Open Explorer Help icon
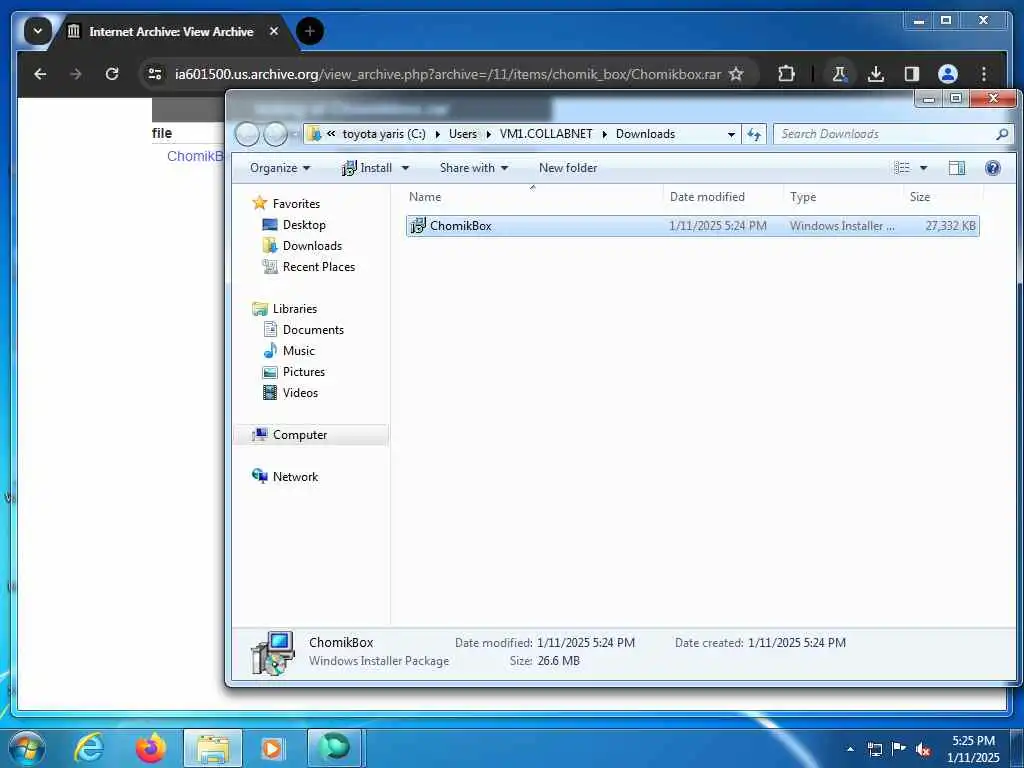 click(993, 168)
